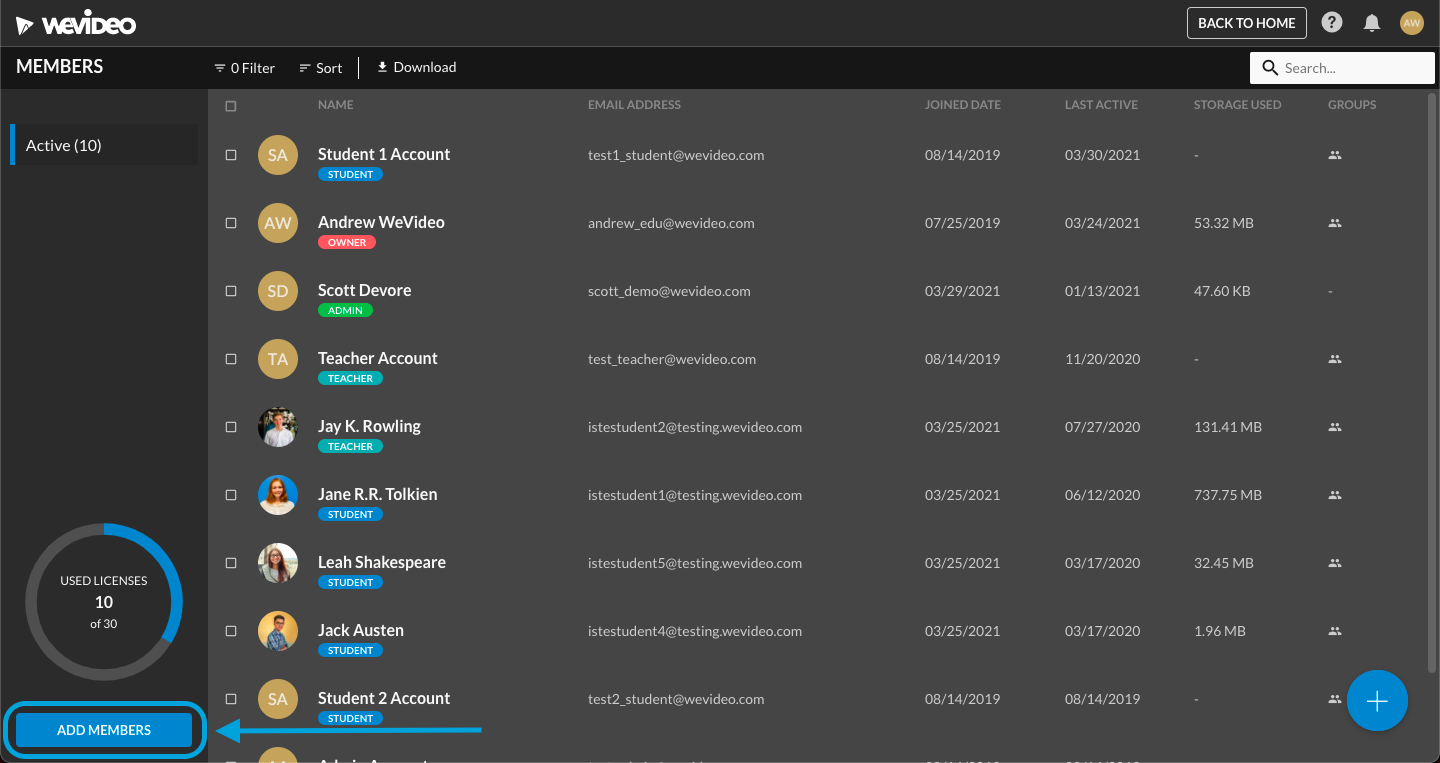Click AW avatar of Andrew WeVideo row
This screenshot has height=763, width=1440.
(278, 223)
